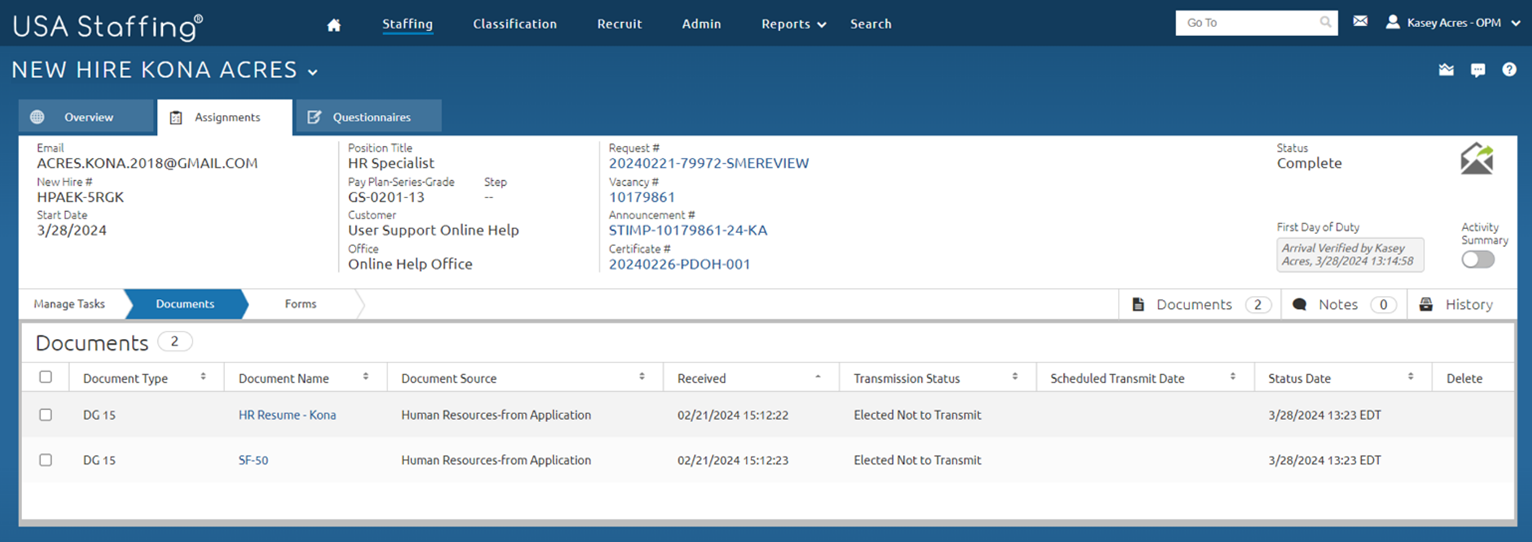The height and width of the screenshot is (542, 1532).
Task: Open the SF-50 document link
Action: 253,461
